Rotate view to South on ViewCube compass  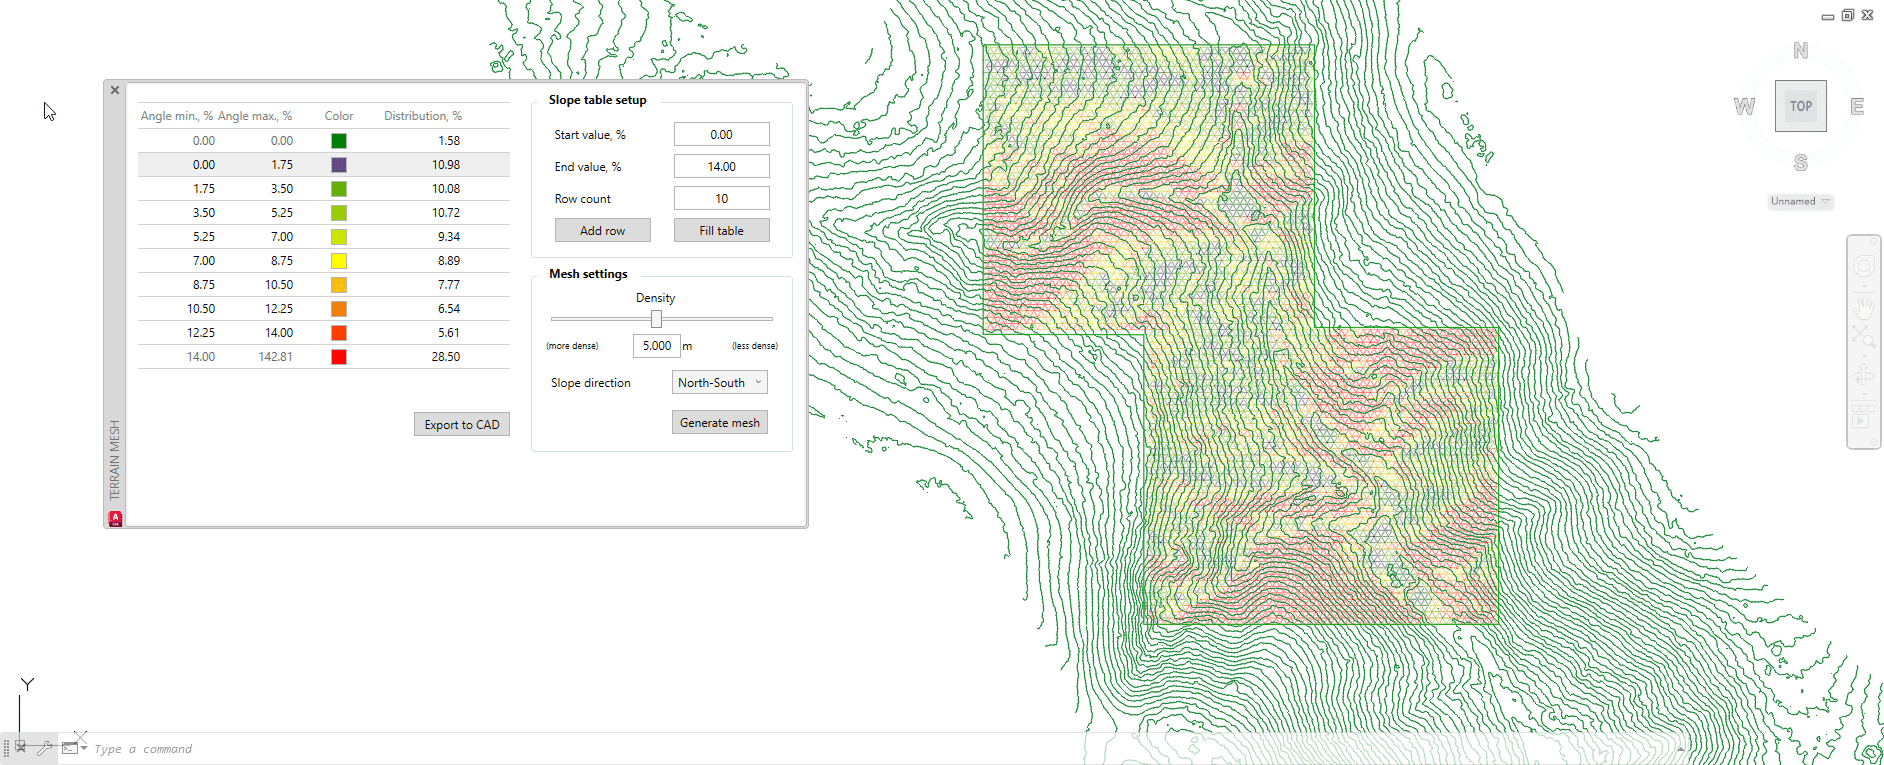pyautogui.click(x=1801, y=162)
